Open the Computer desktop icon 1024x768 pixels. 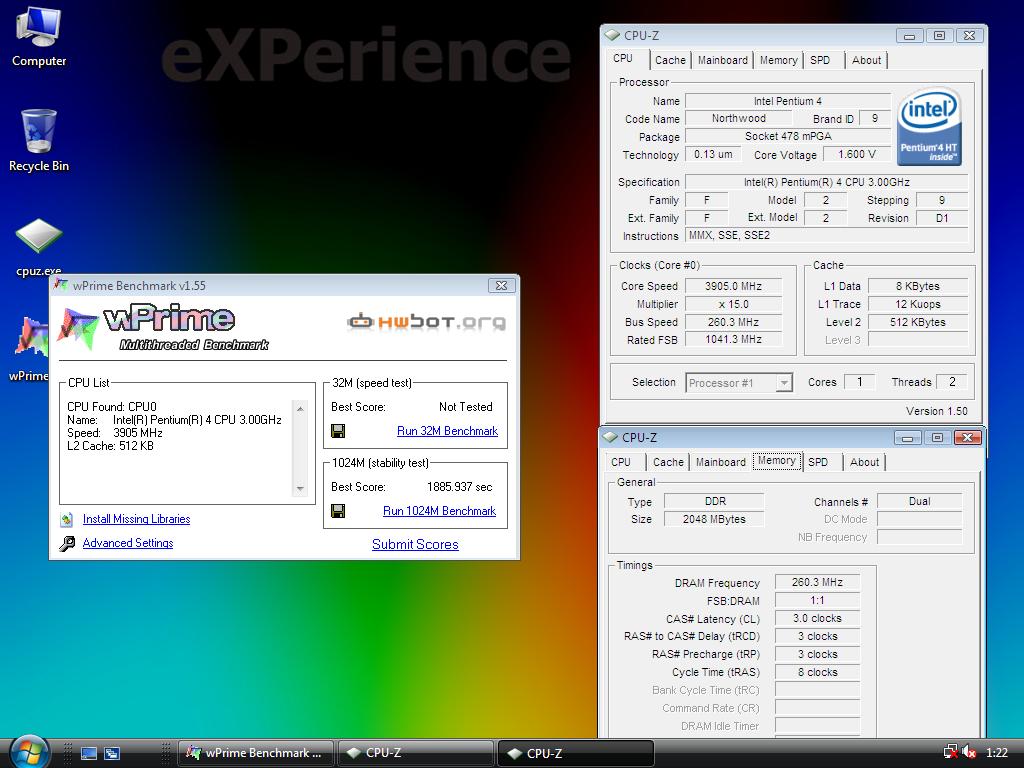(39, 36)
